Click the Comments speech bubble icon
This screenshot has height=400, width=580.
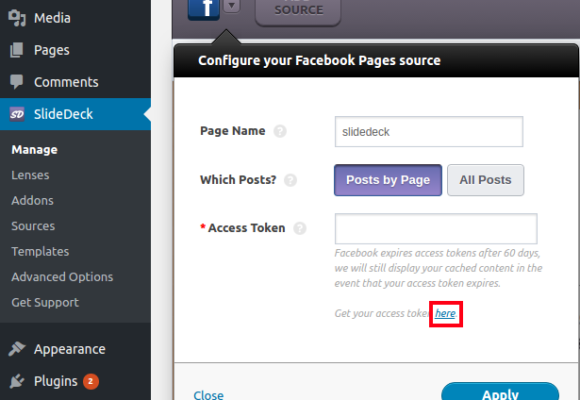click(17, 82)
